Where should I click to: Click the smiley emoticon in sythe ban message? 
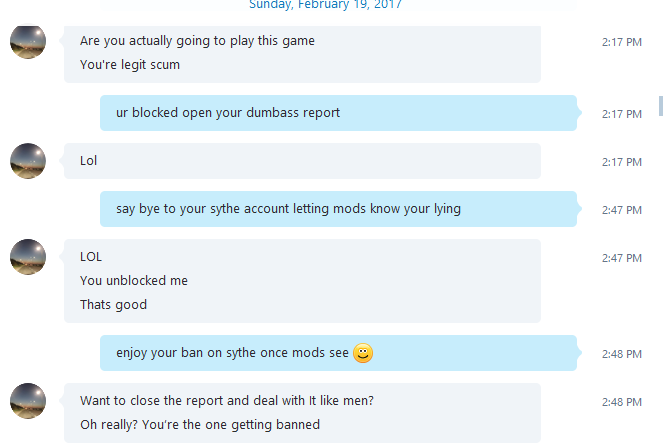[x=363, y=353]
